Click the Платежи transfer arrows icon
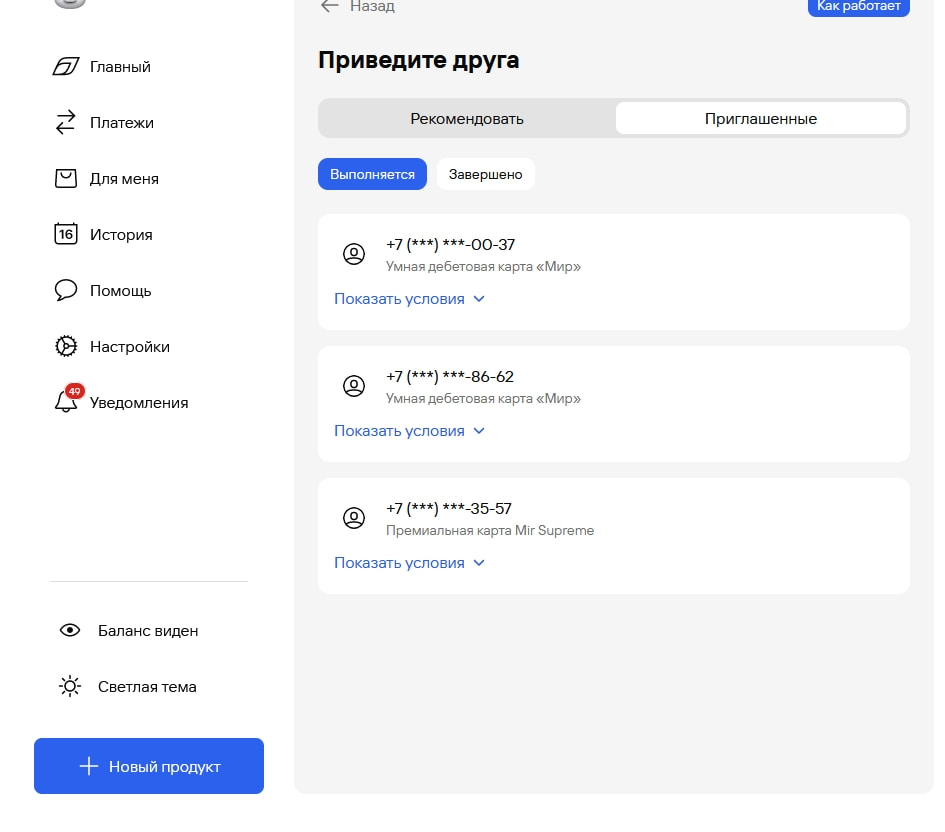 66,122
